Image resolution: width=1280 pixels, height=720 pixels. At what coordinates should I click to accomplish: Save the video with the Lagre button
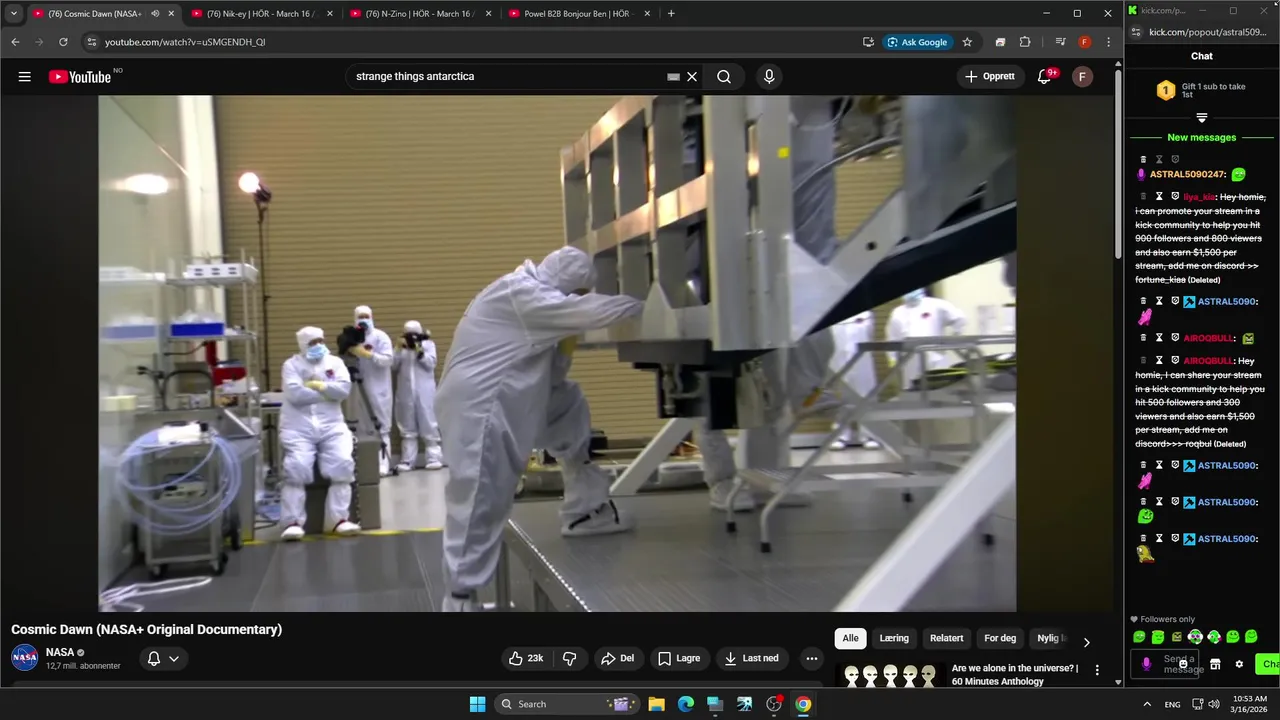tap(679, 658)
